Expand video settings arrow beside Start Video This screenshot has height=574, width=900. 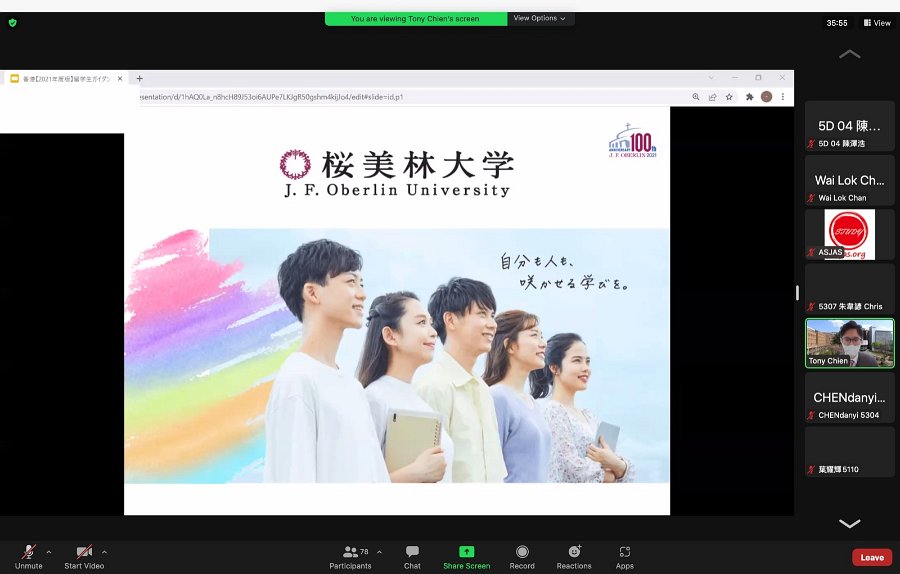pyautogui.click(x=104, y=552)
